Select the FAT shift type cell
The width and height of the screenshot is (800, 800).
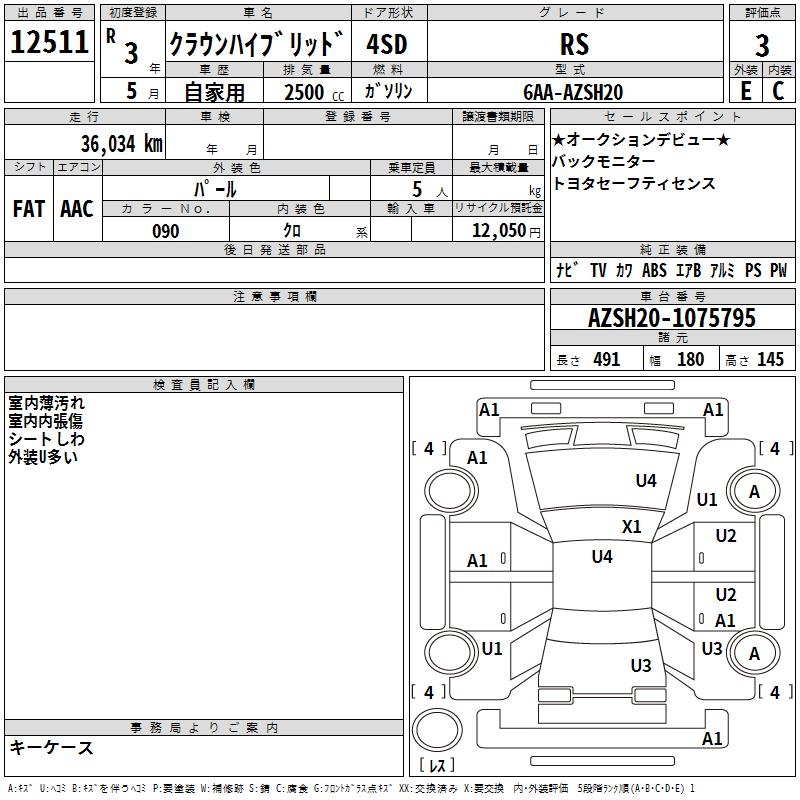coord(29,209)
